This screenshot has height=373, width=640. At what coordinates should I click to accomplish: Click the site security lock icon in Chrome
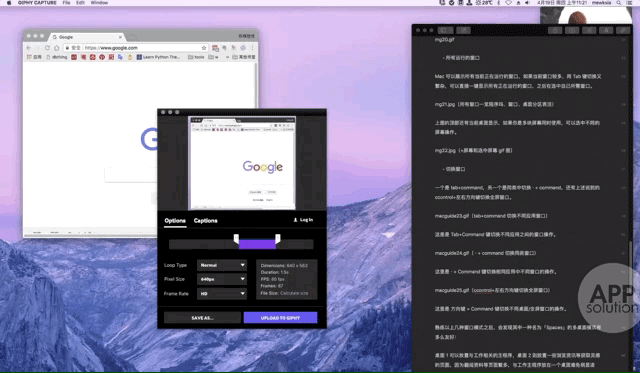click(68, 48)
